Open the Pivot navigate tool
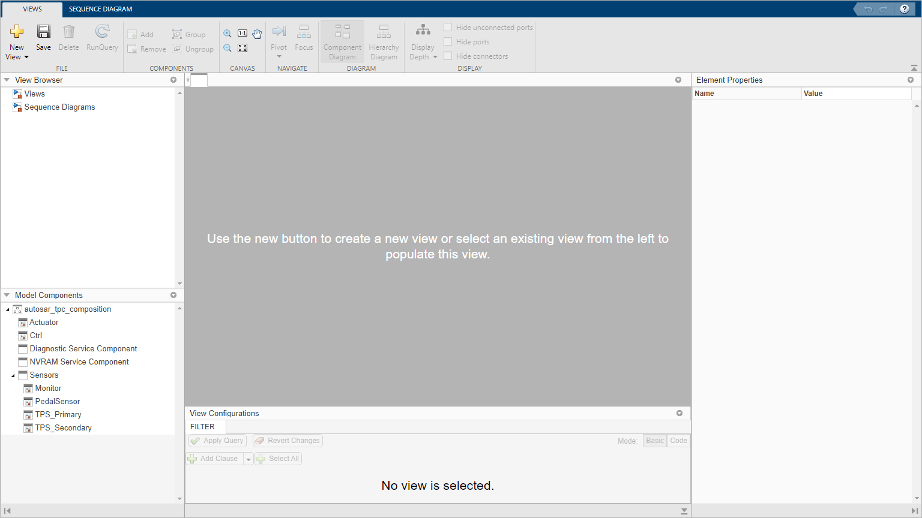Viewport: 922px width, 518px height. 279,40
